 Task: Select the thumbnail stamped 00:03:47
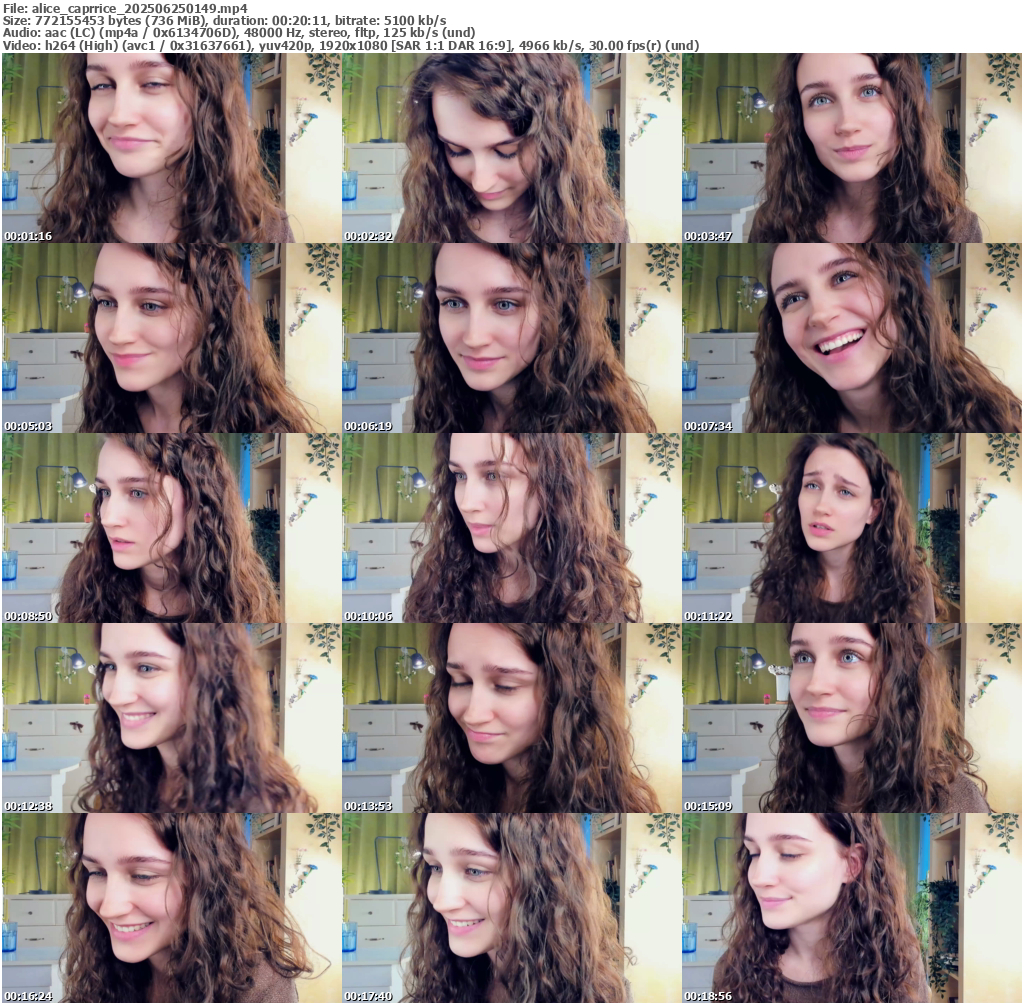852,148
